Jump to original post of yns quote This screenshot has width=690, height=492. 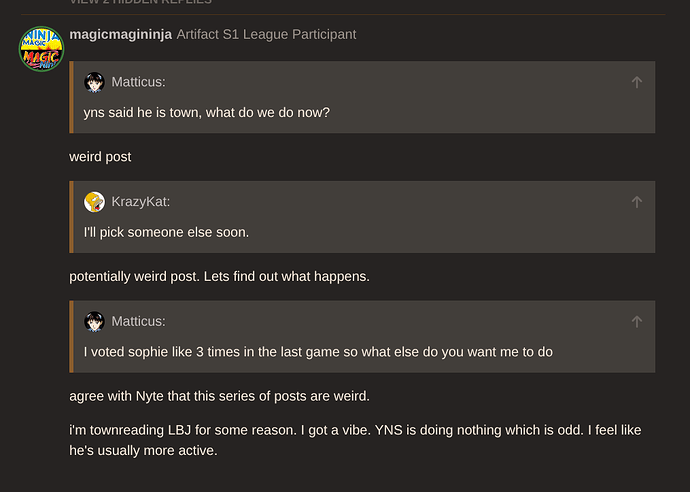coord(636,82)
